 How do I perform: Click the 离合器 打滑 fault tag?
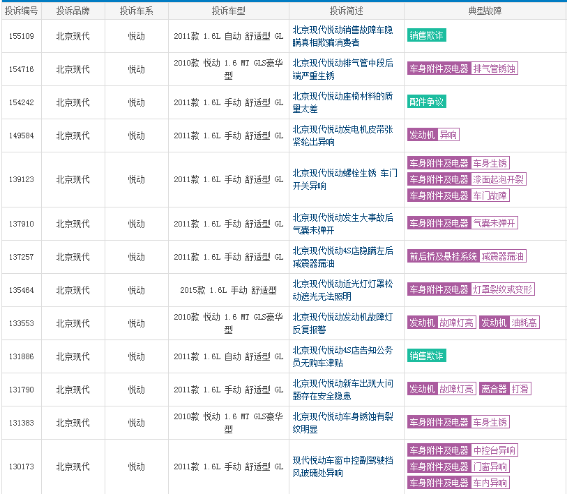coord(505,389)
